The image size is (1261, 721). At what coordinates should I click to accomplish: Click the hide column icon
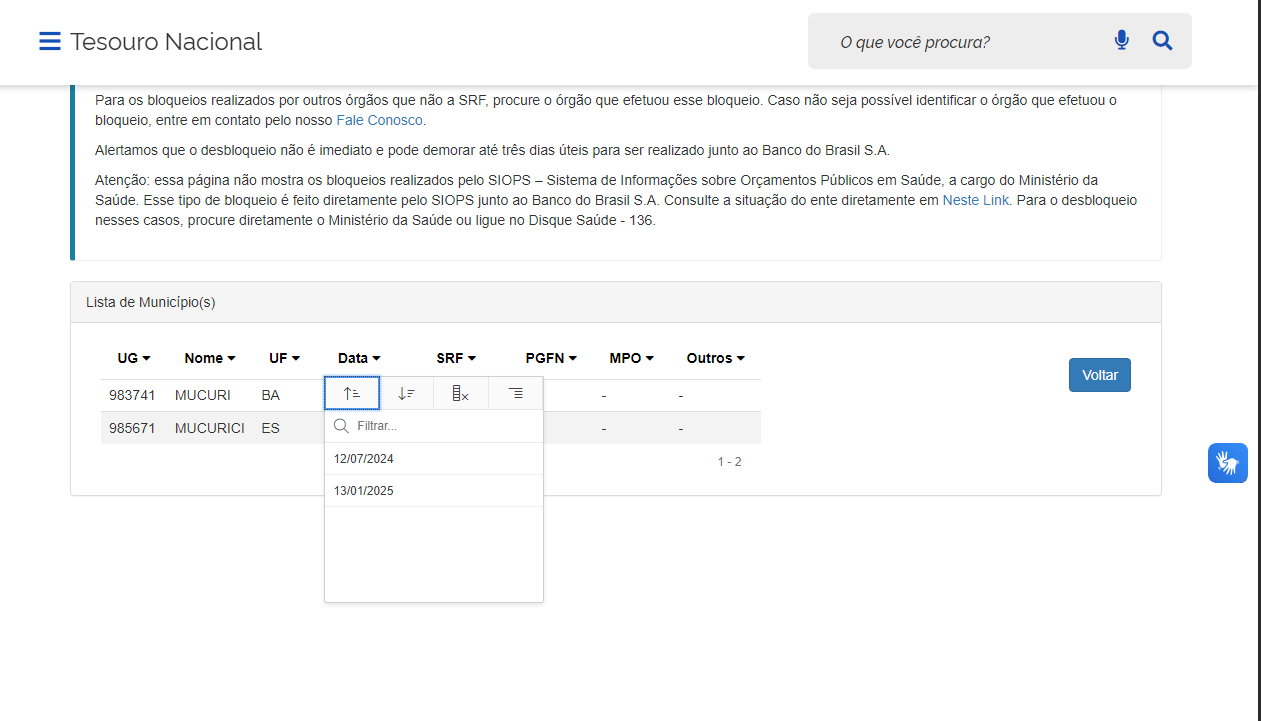click(x=460, y=394)
